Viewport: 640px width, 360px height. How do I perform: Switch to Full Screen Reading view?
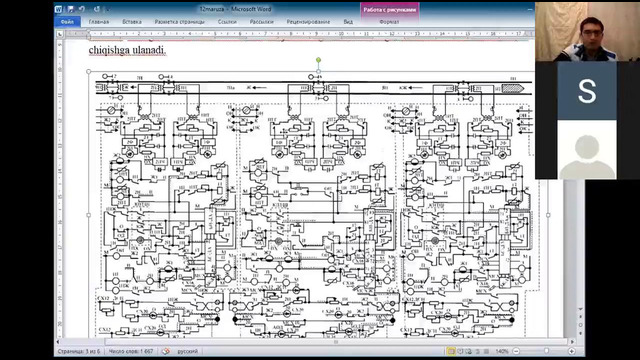tap(460, 351)
